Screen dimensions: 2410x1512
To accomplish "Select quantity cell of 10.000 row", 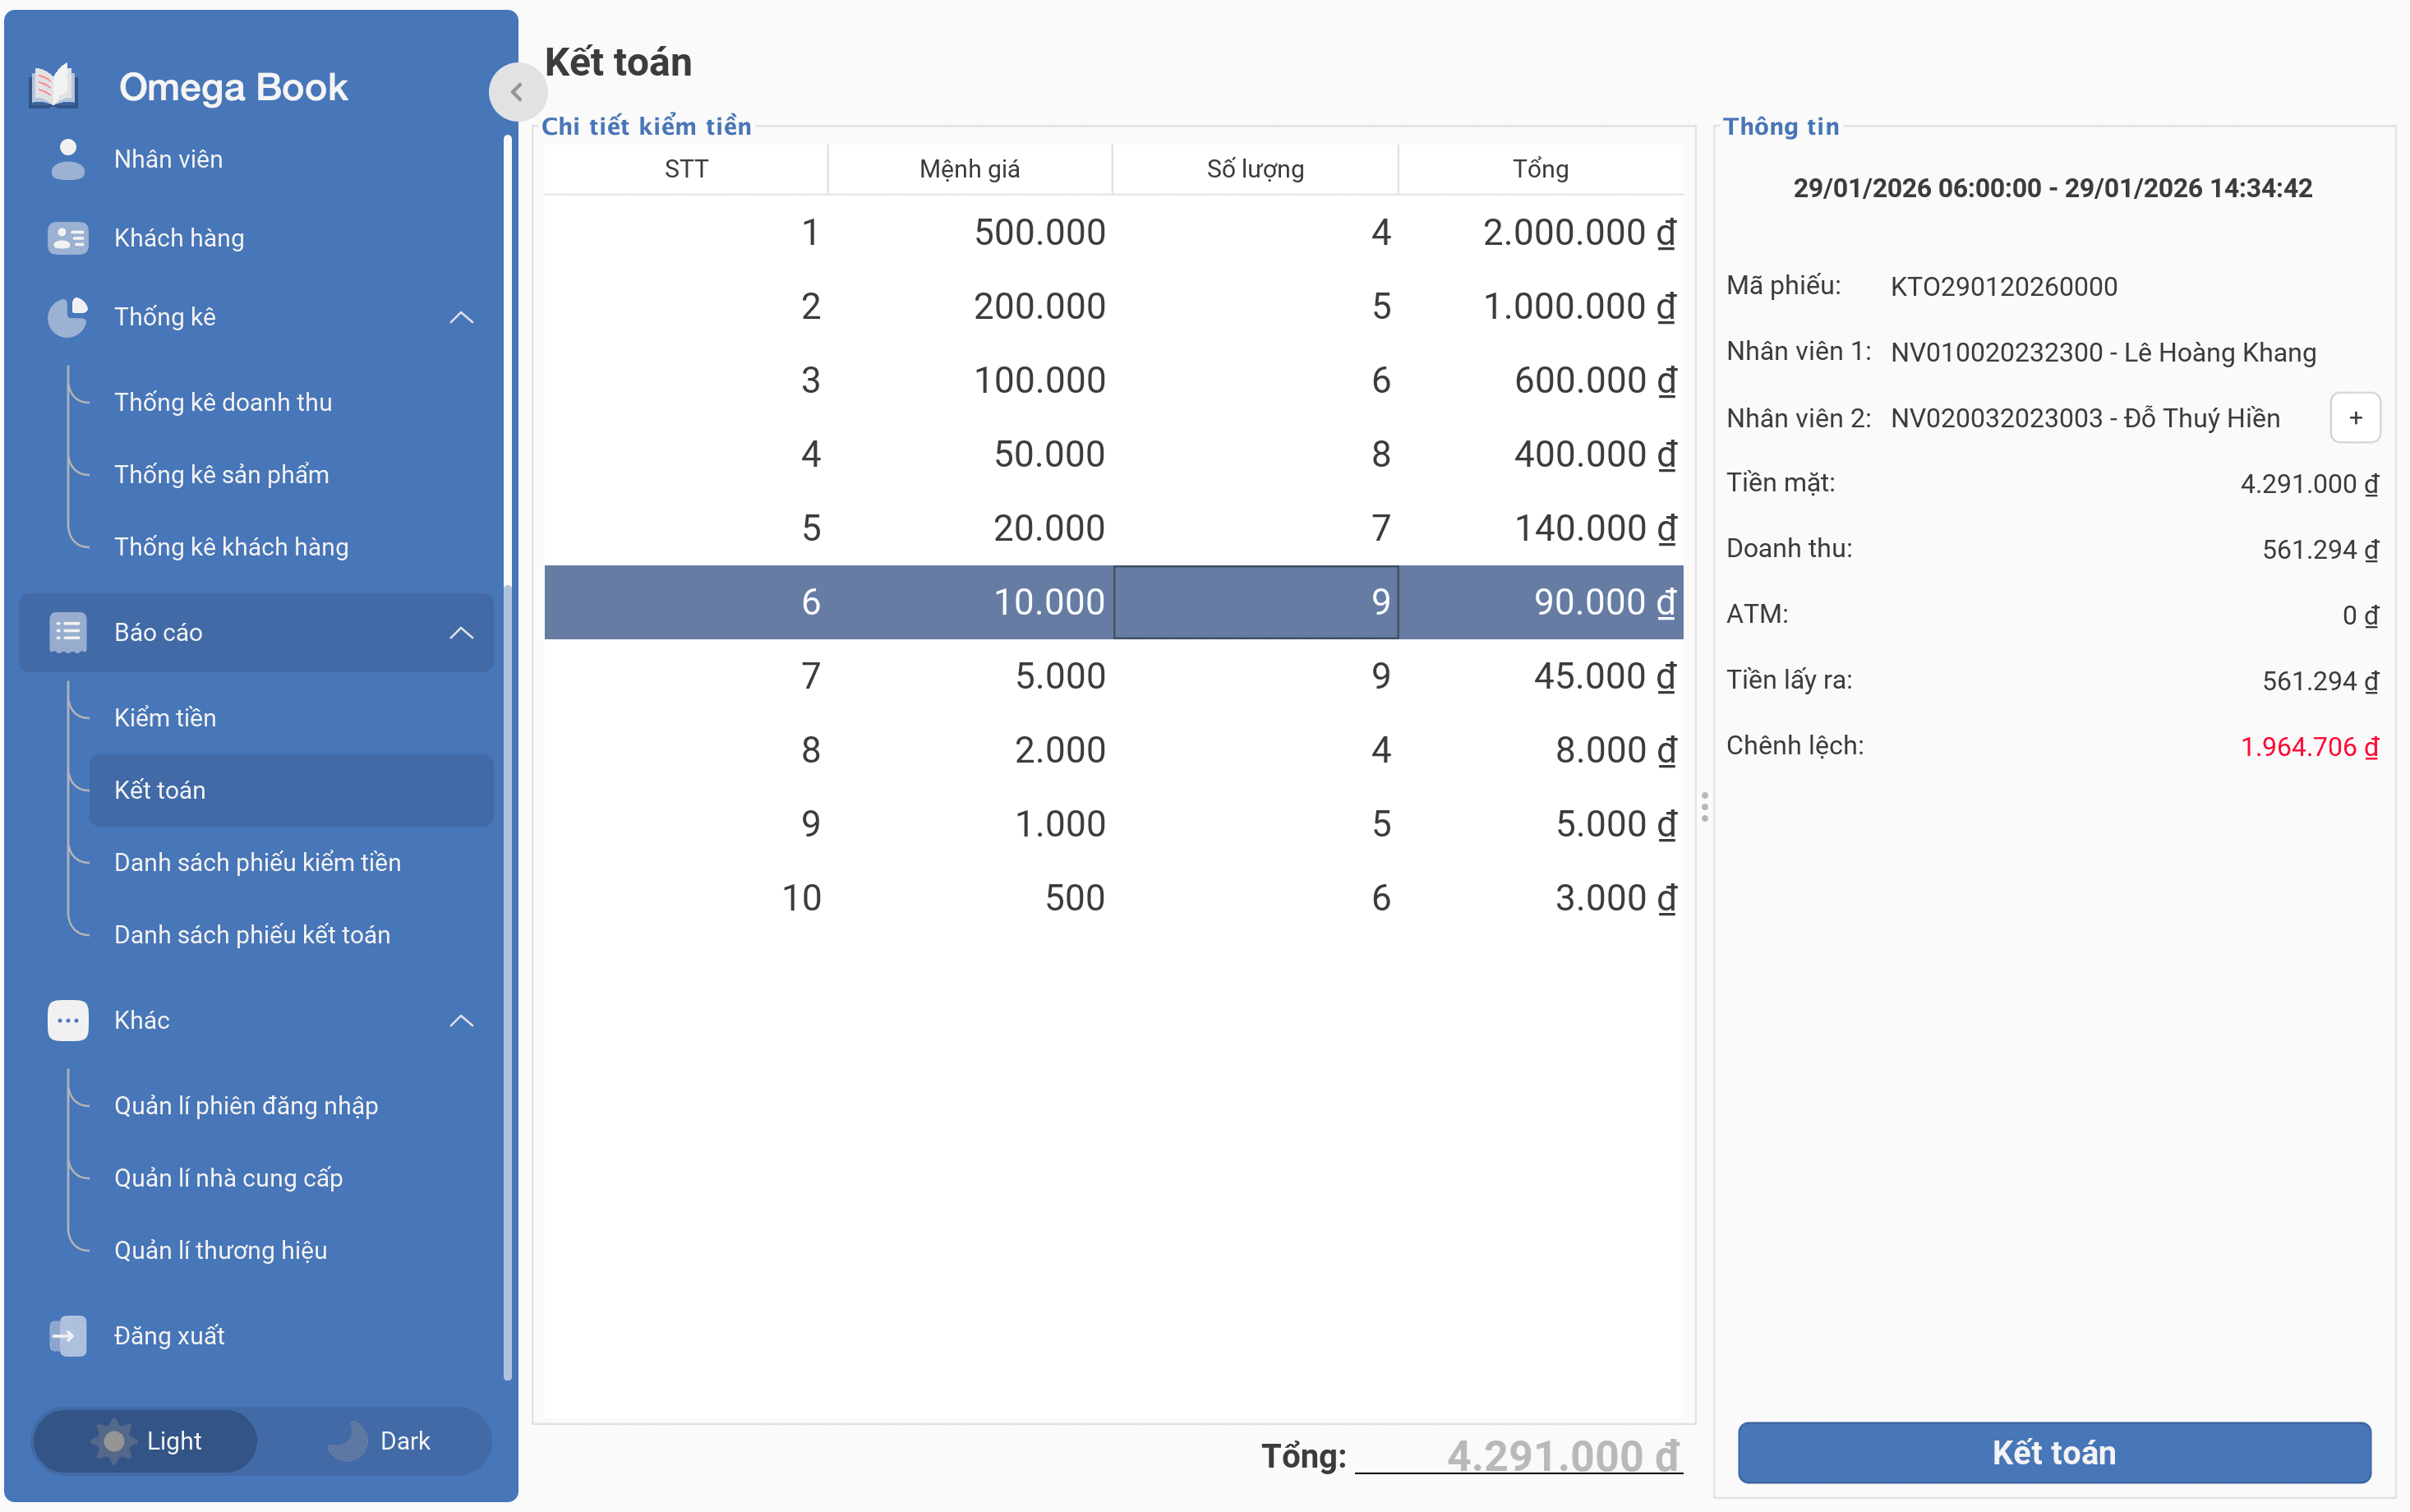I will (1255, 602).
